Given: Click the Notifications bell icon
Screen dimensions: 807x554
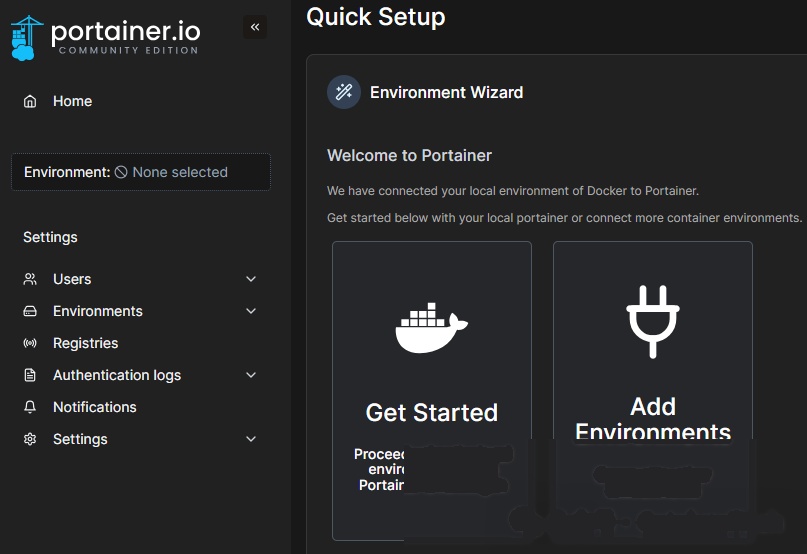Looking at the screenshot, I should tap(30, 407).
